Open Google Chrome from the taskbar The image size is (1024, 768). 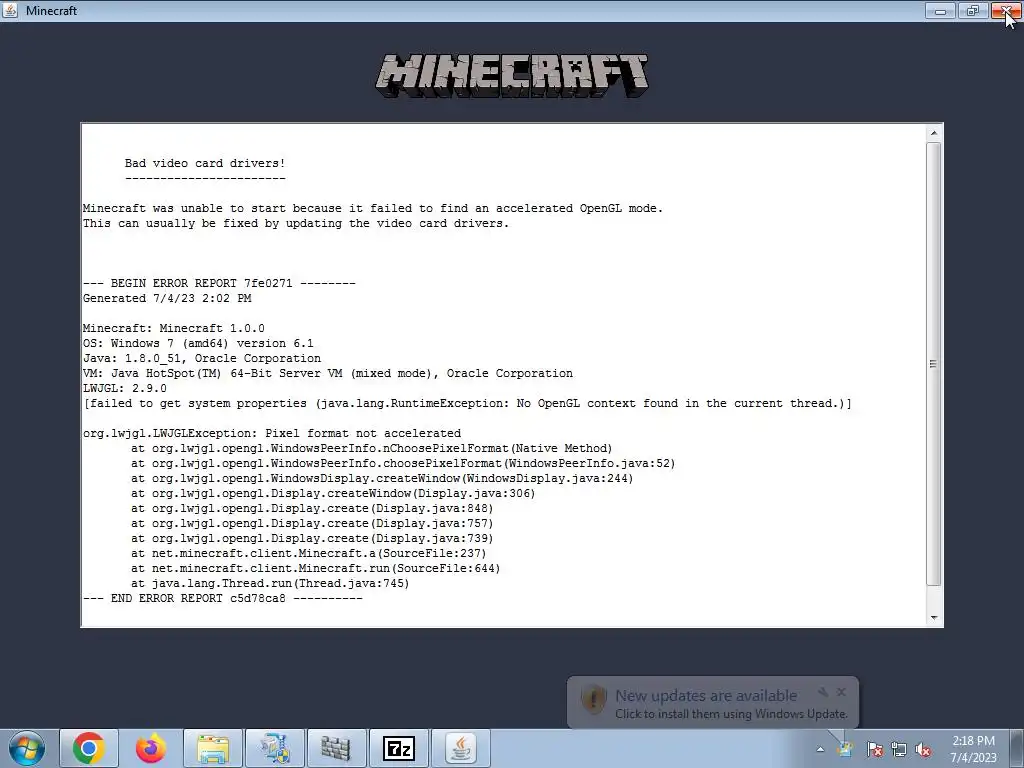(x=89, y=748)
